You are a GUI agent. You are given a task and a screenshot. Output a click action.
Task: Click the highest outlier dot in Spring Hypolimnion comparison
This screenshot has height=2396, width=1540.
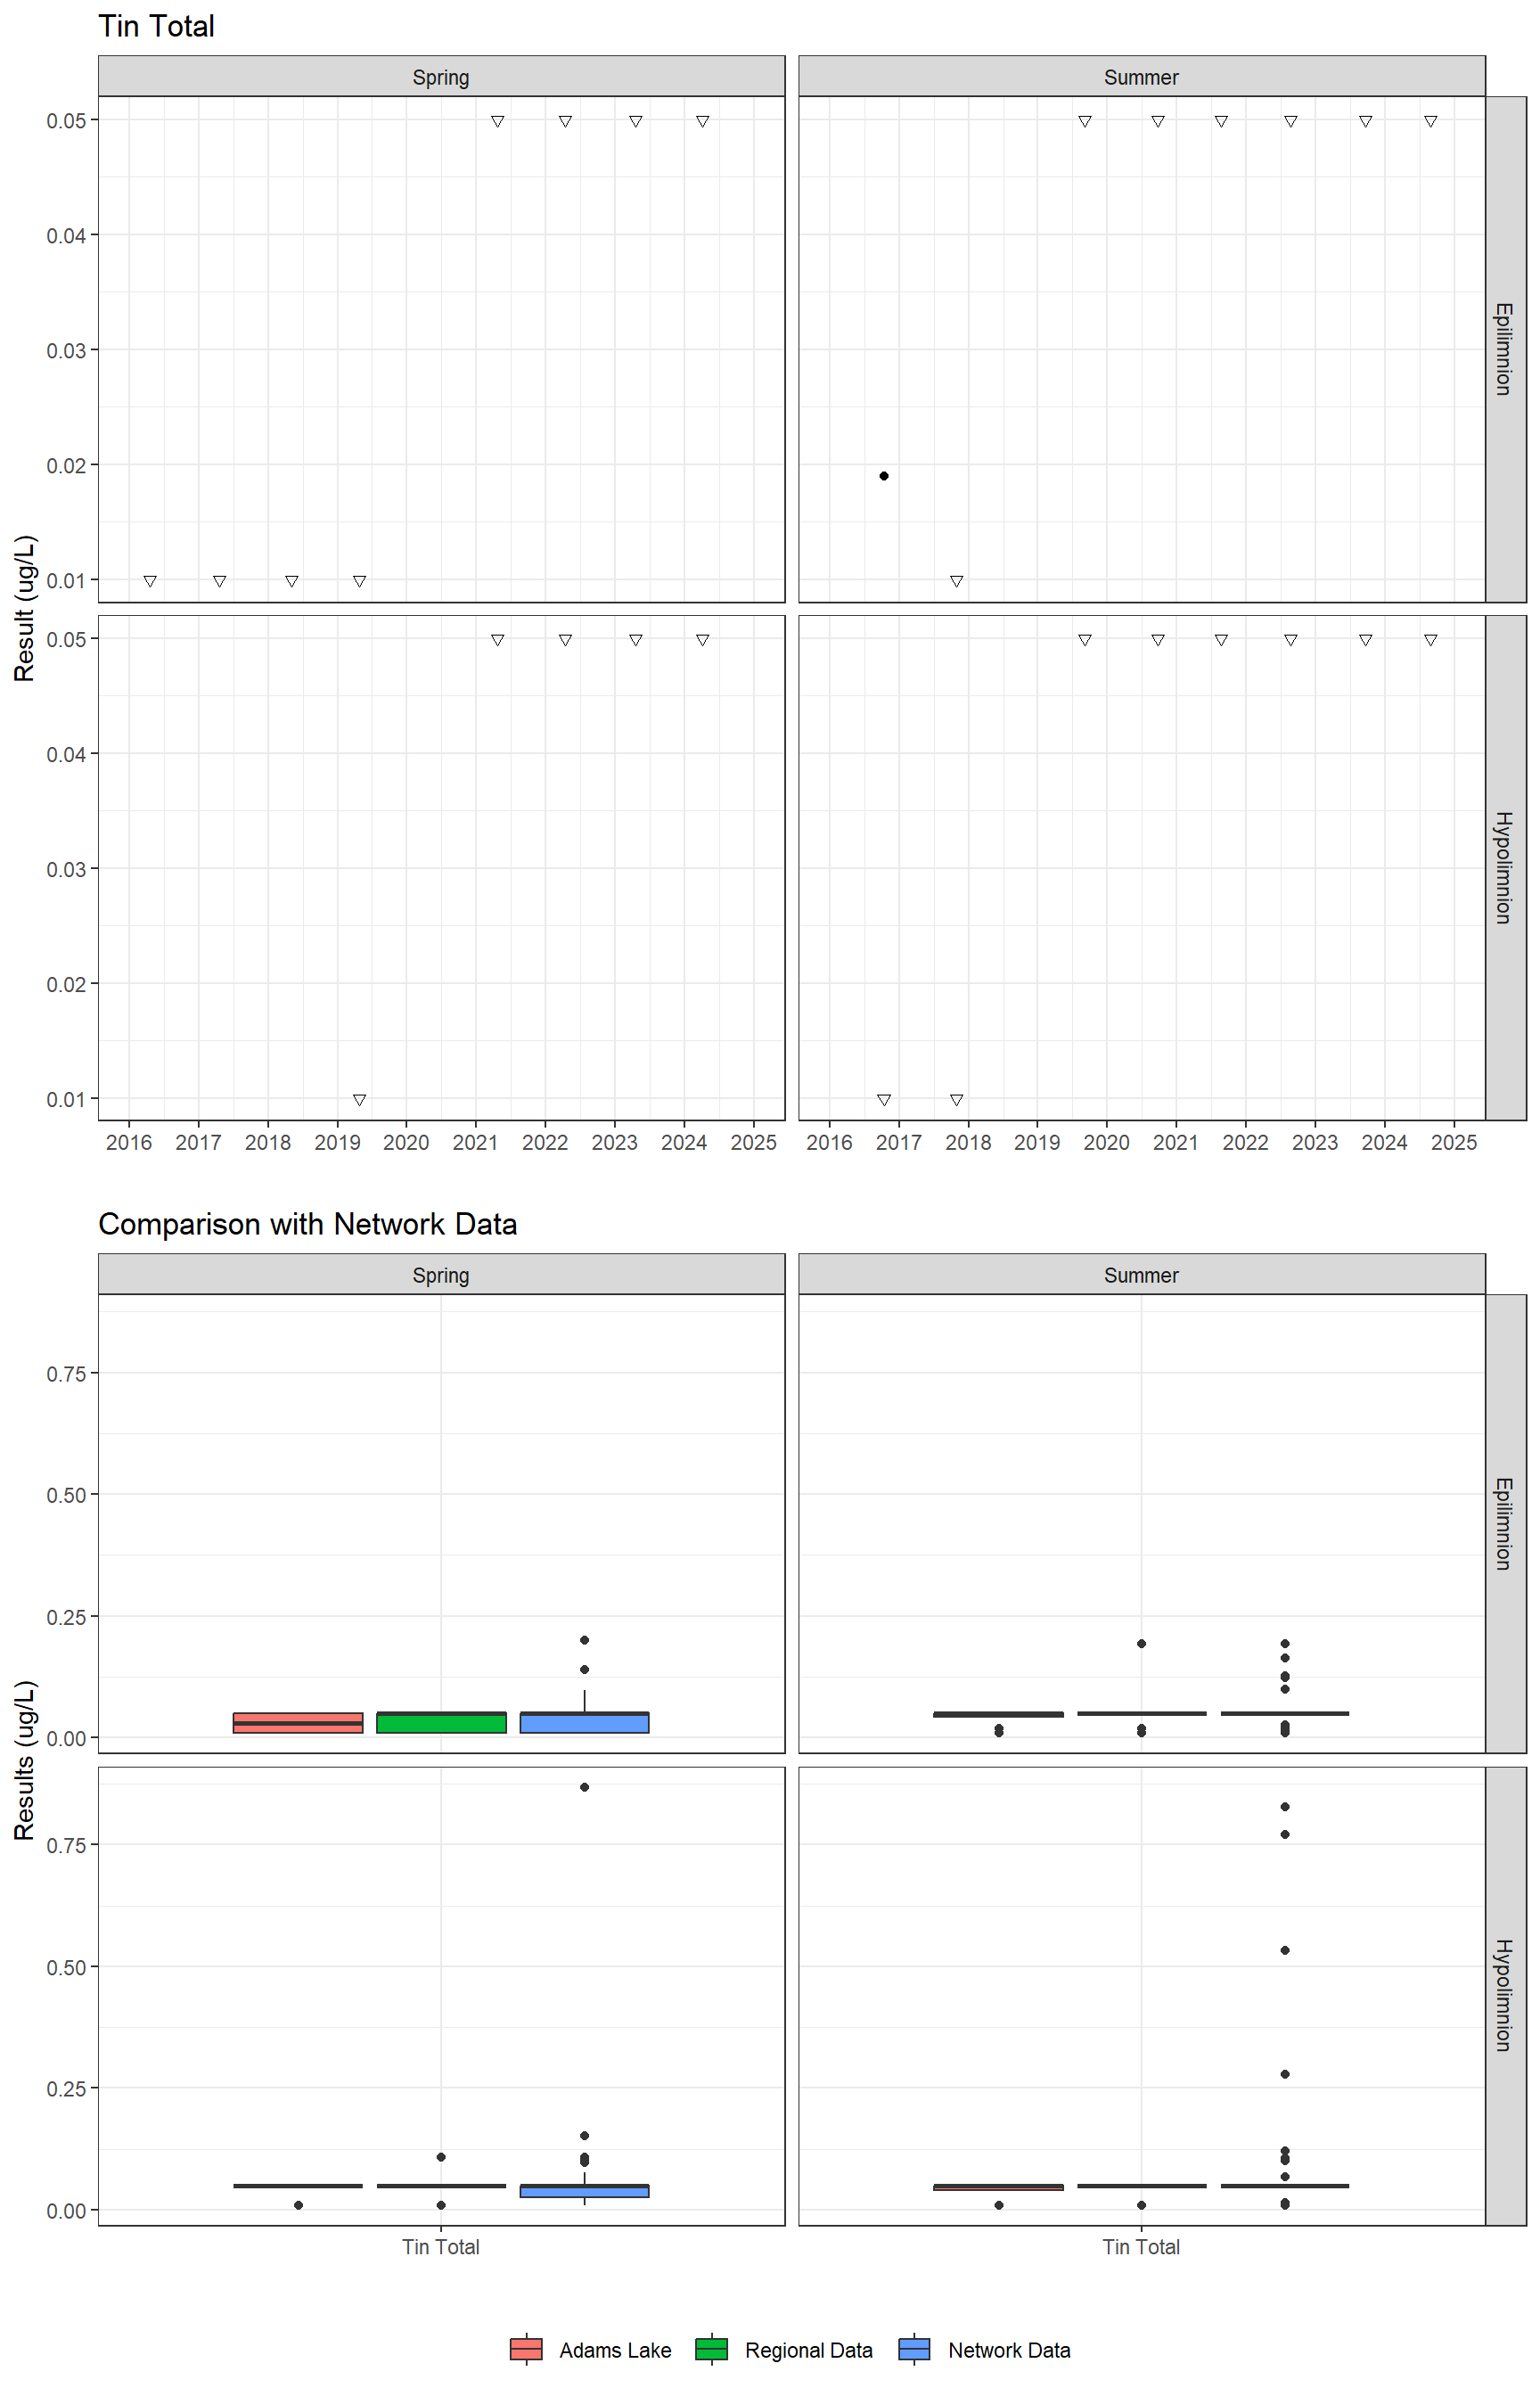(584, 1787)
